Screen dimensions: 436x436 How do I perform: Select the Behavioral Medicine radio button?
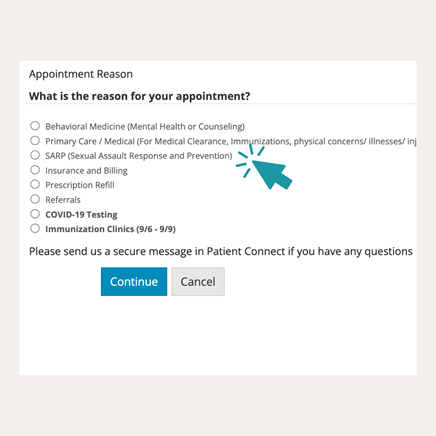pos(35,126)
